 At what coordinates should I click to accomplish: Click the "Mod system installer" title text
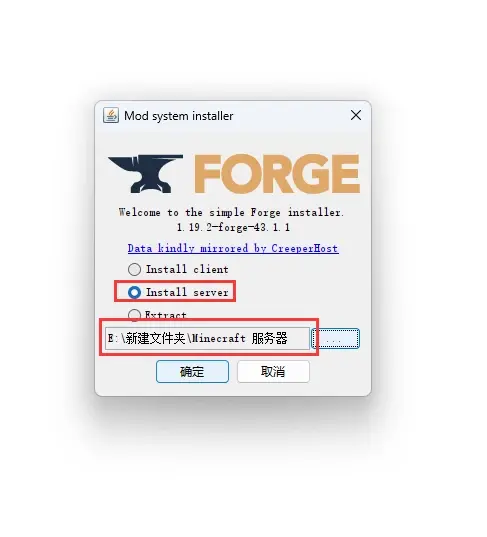click(178, 116)
